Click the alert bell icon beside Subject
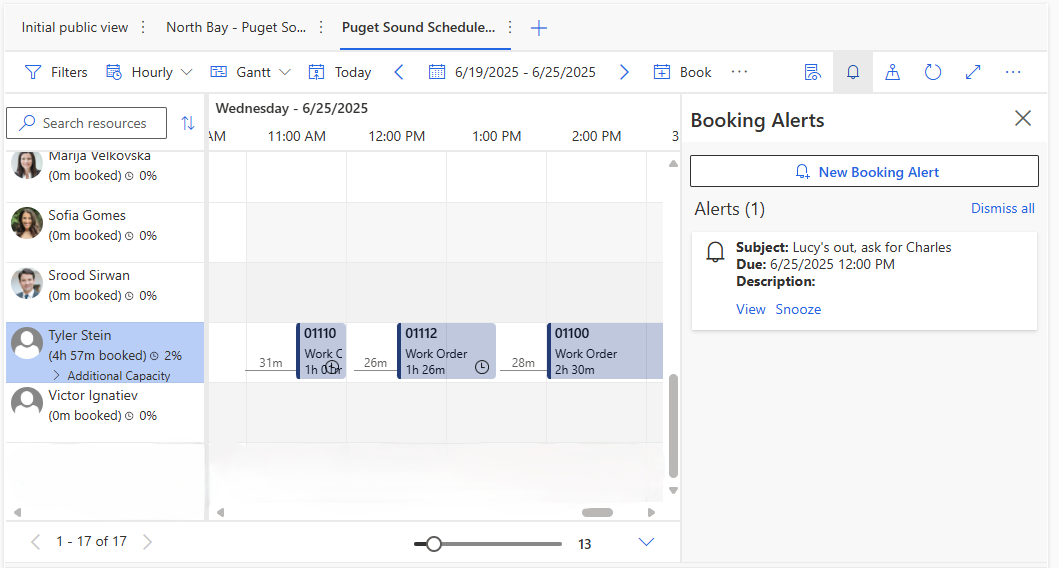1059x568 pixels. [x=715, y=252]
